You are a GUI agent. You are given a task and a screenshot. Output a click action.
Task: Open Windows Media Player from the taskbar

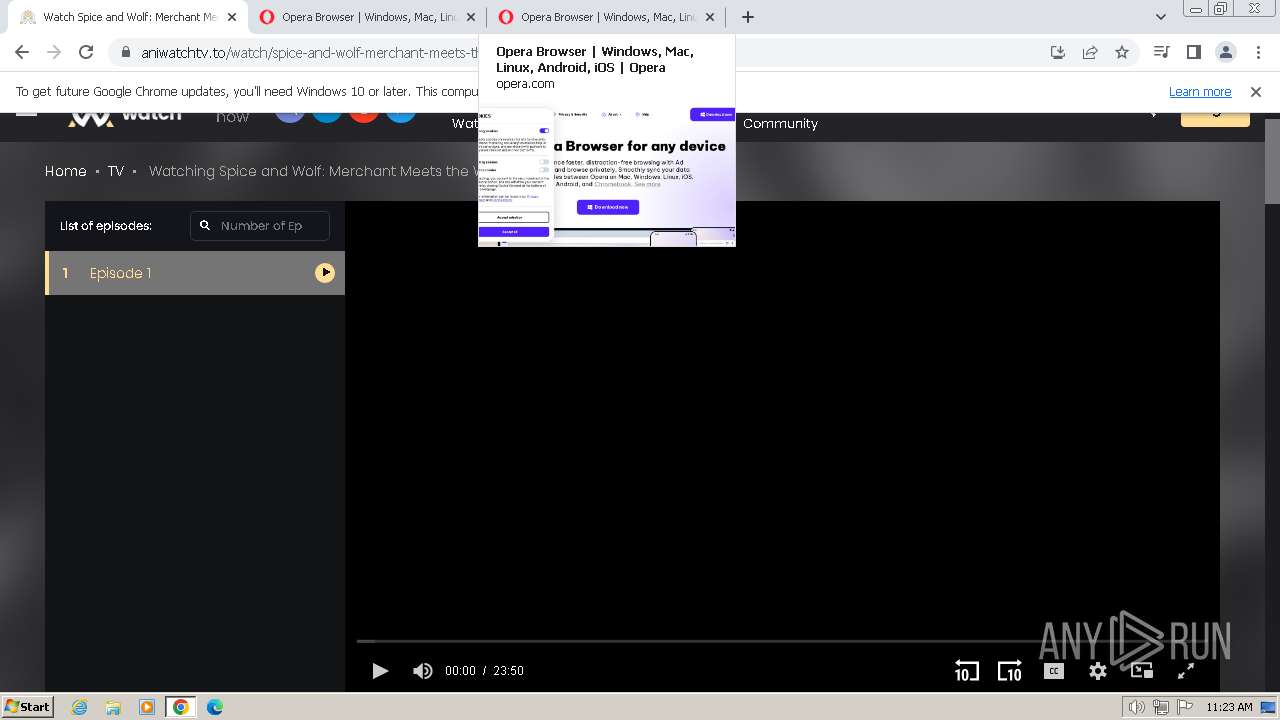147,707
